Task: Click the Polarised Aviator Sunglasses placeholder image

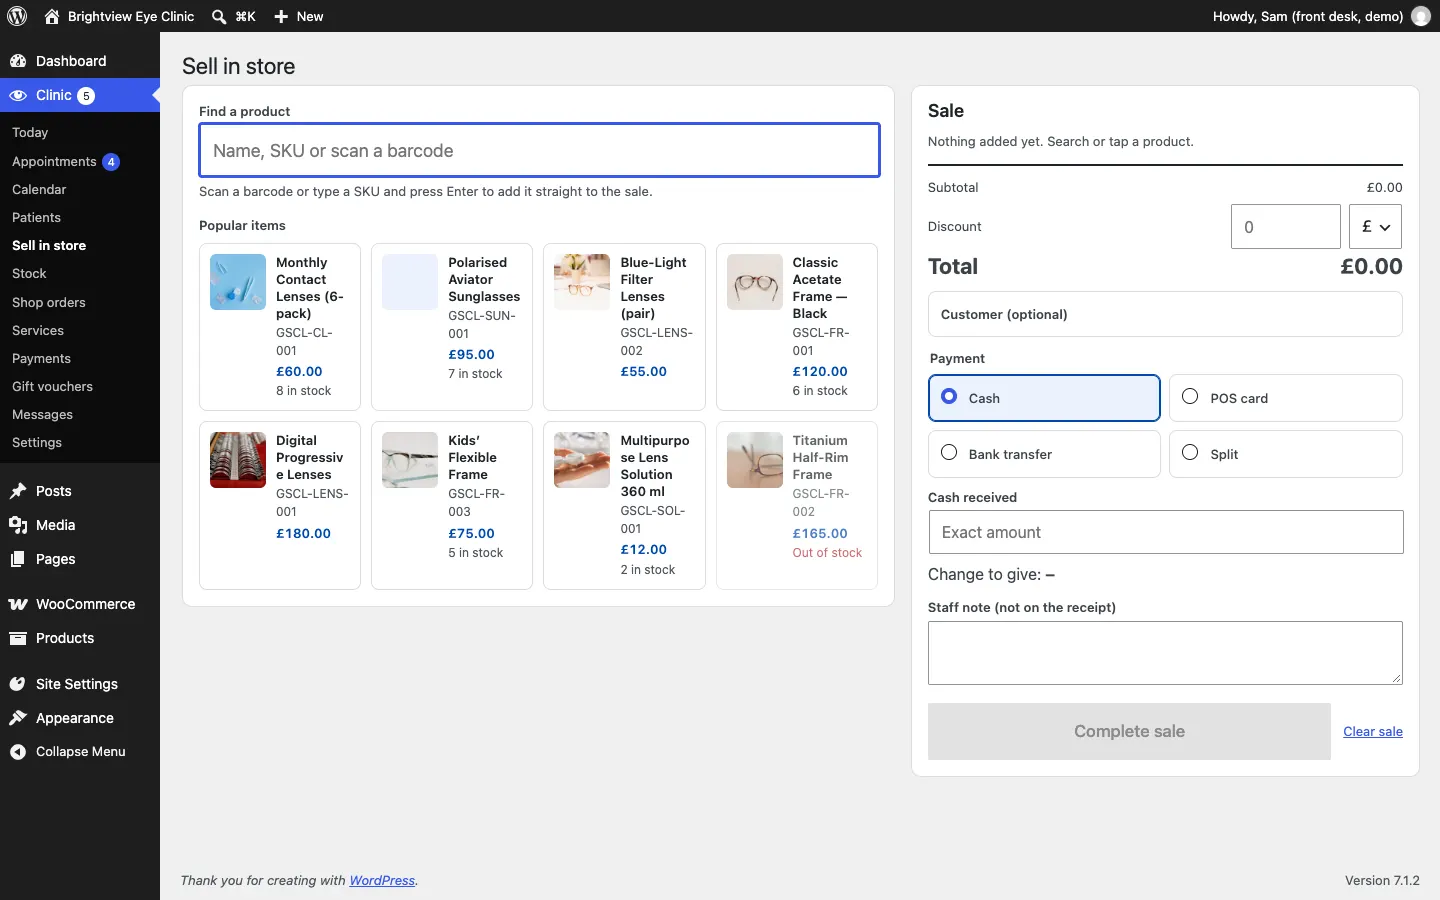Action: pyautogui.click(x=410, y=282)
